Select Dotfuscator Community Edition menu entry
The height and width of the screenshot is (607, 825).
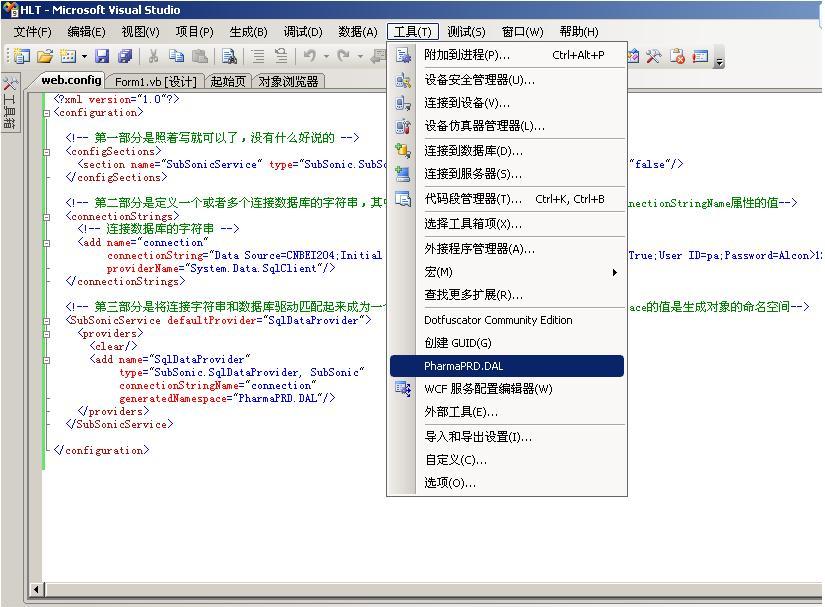pyautogui.click(x=507, y=320)
